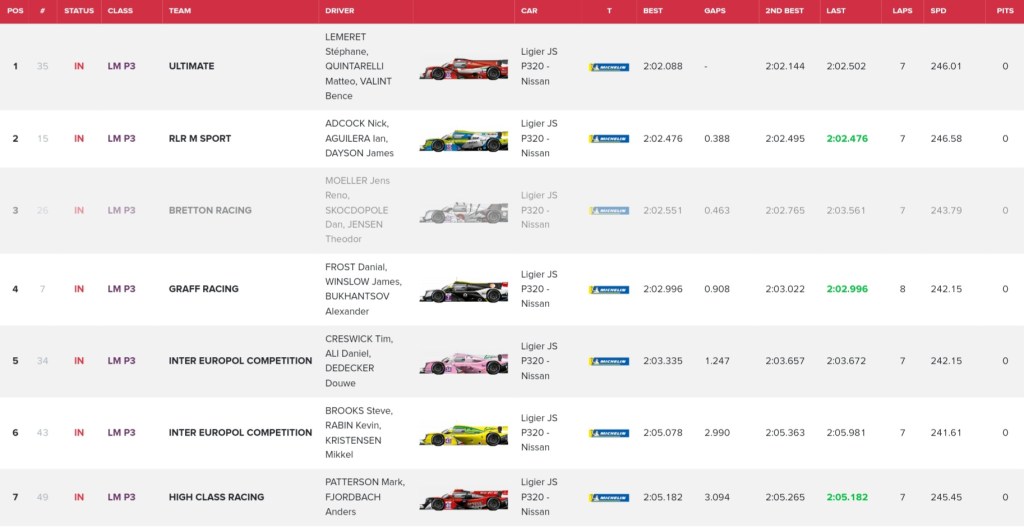Image resolution: width=1024 pixels, height=531 pixels.
Task: Sort by the SPD column header
Action: click(x=938, y=11)
